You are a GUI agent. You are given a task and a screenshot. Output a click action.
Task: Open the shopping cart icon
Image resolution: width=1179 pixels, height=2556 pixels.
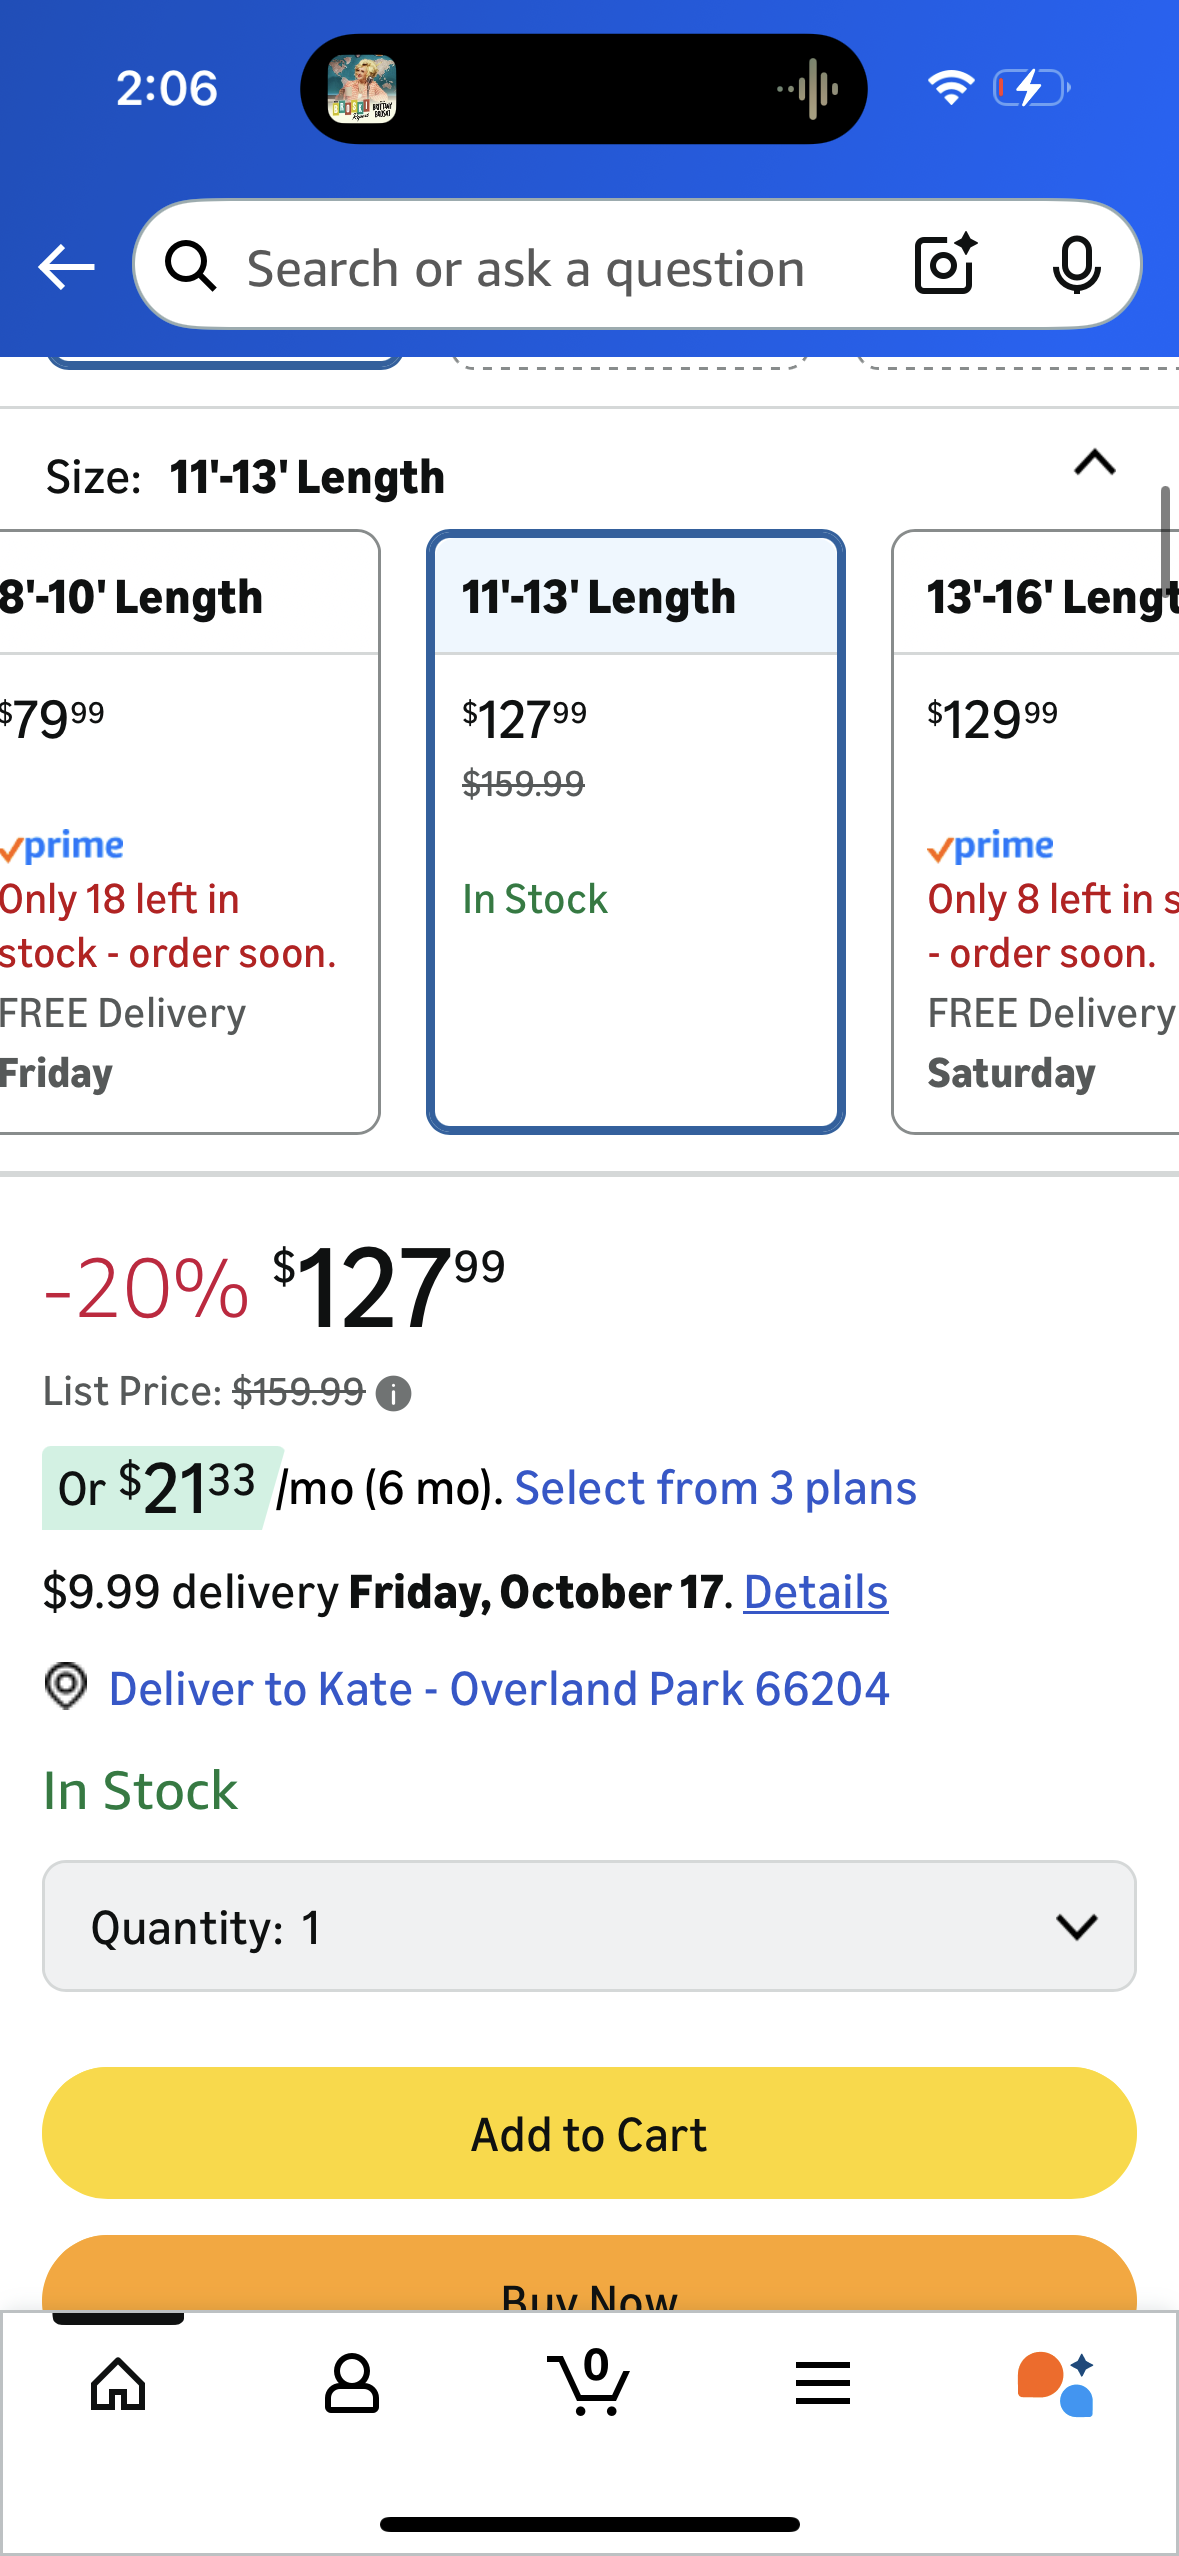[589, 2384]
